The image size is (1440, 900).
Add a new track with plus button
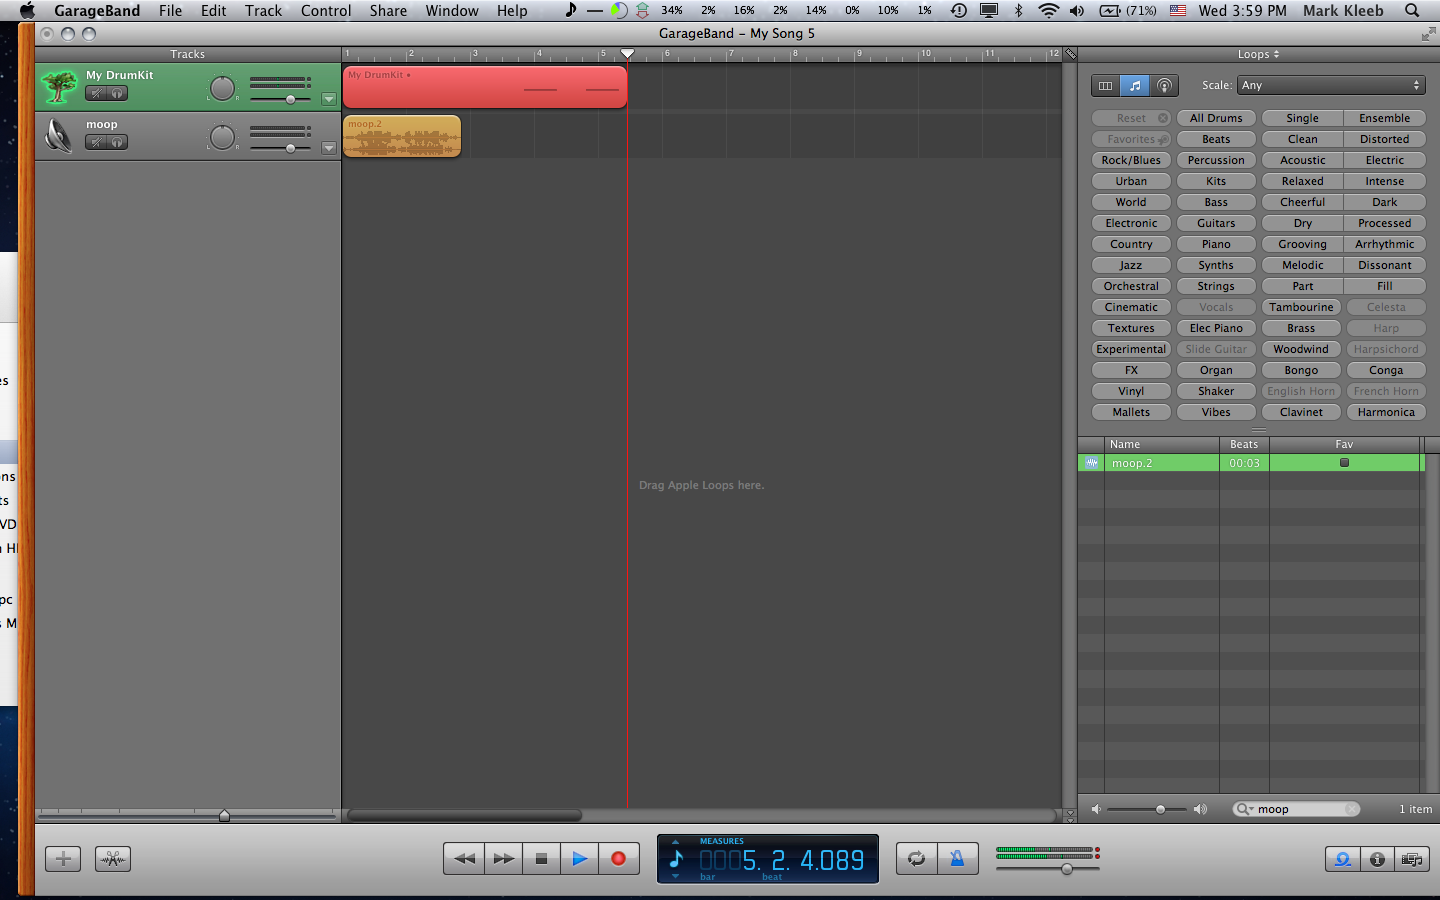tap(63, 859)
